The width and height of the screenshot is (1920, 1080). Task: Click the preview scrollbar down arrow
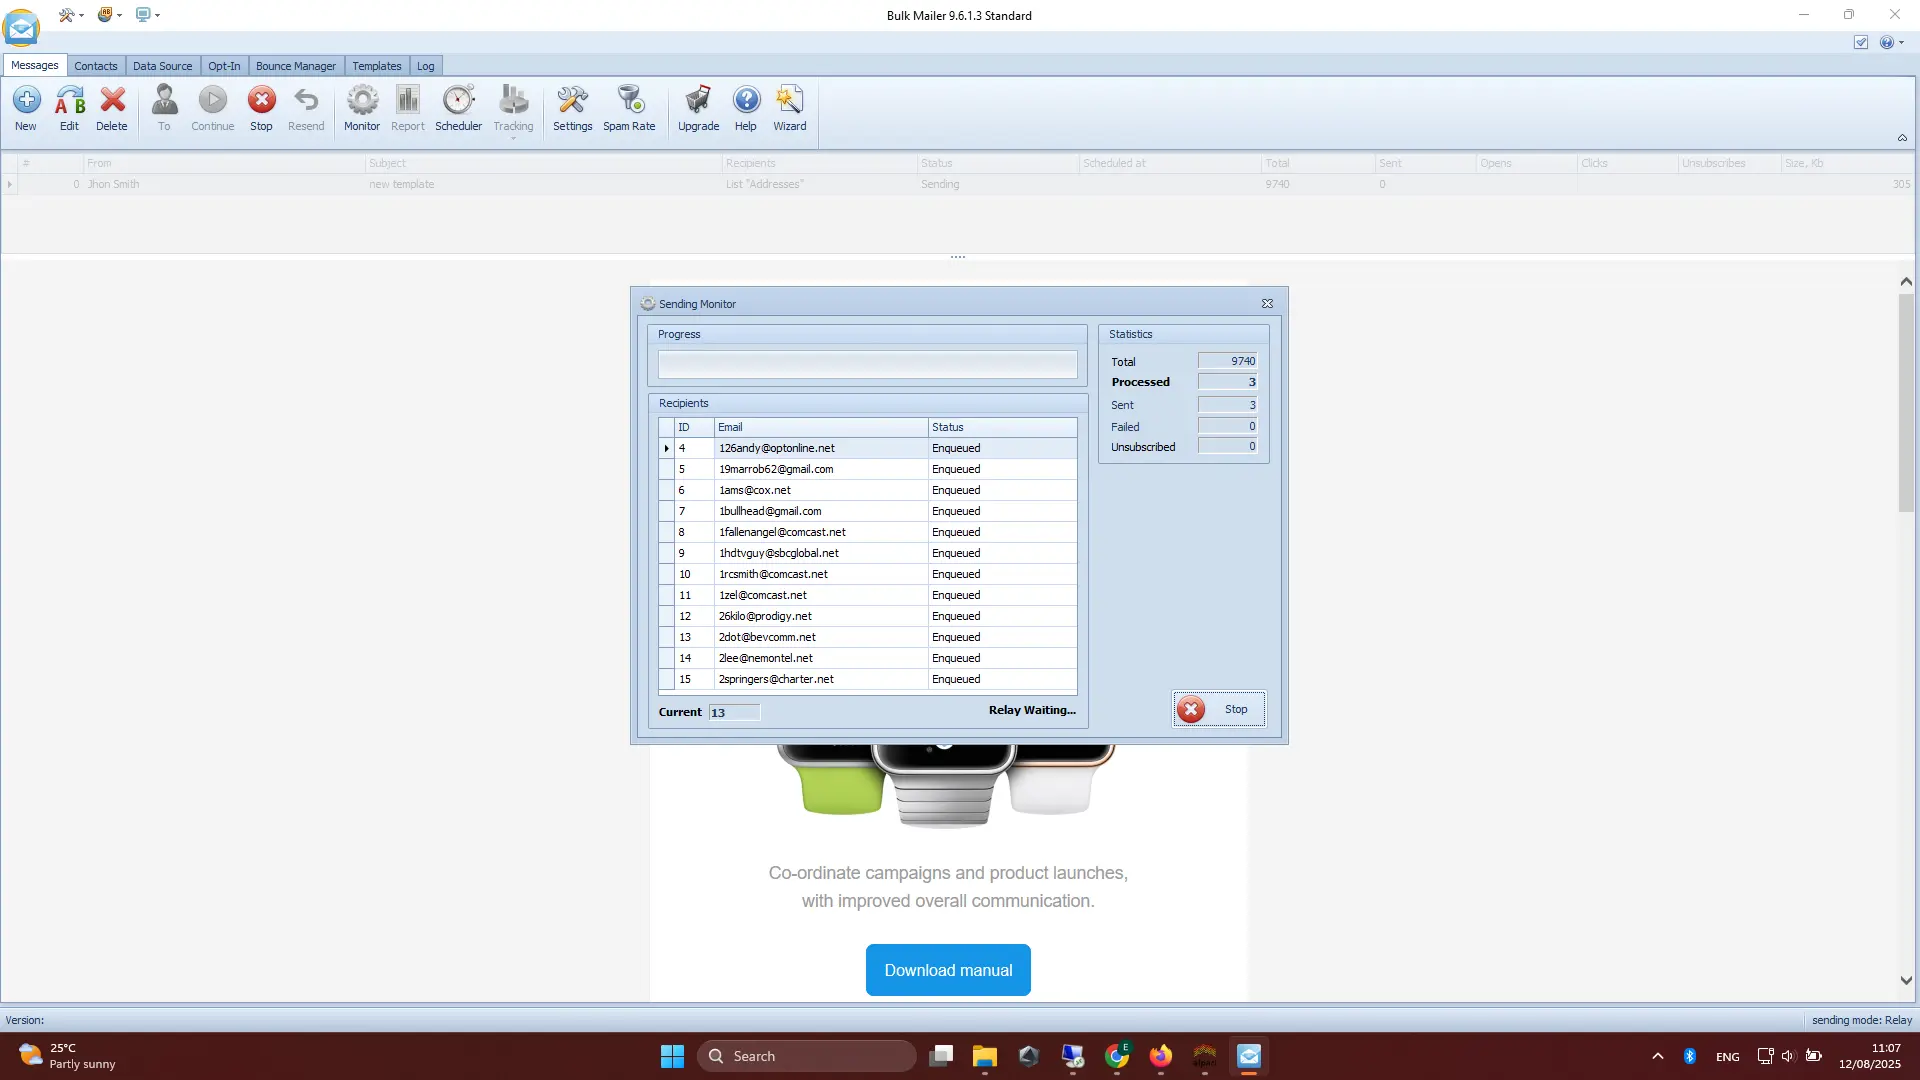pyautogui.click(x=1906, y=981)
